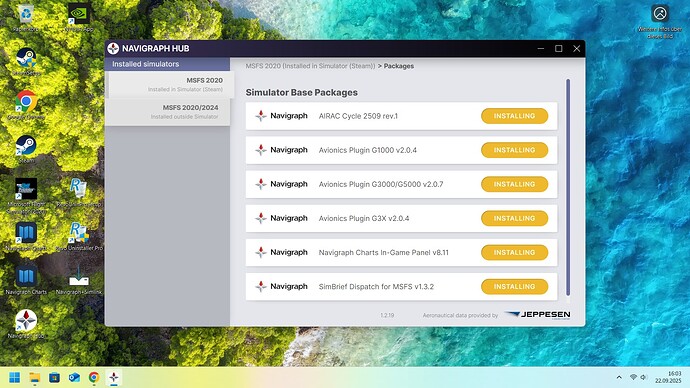This screenshot has width=690, height=388.
Task: Click the taskbar clock and date
Action: point(668,377)
